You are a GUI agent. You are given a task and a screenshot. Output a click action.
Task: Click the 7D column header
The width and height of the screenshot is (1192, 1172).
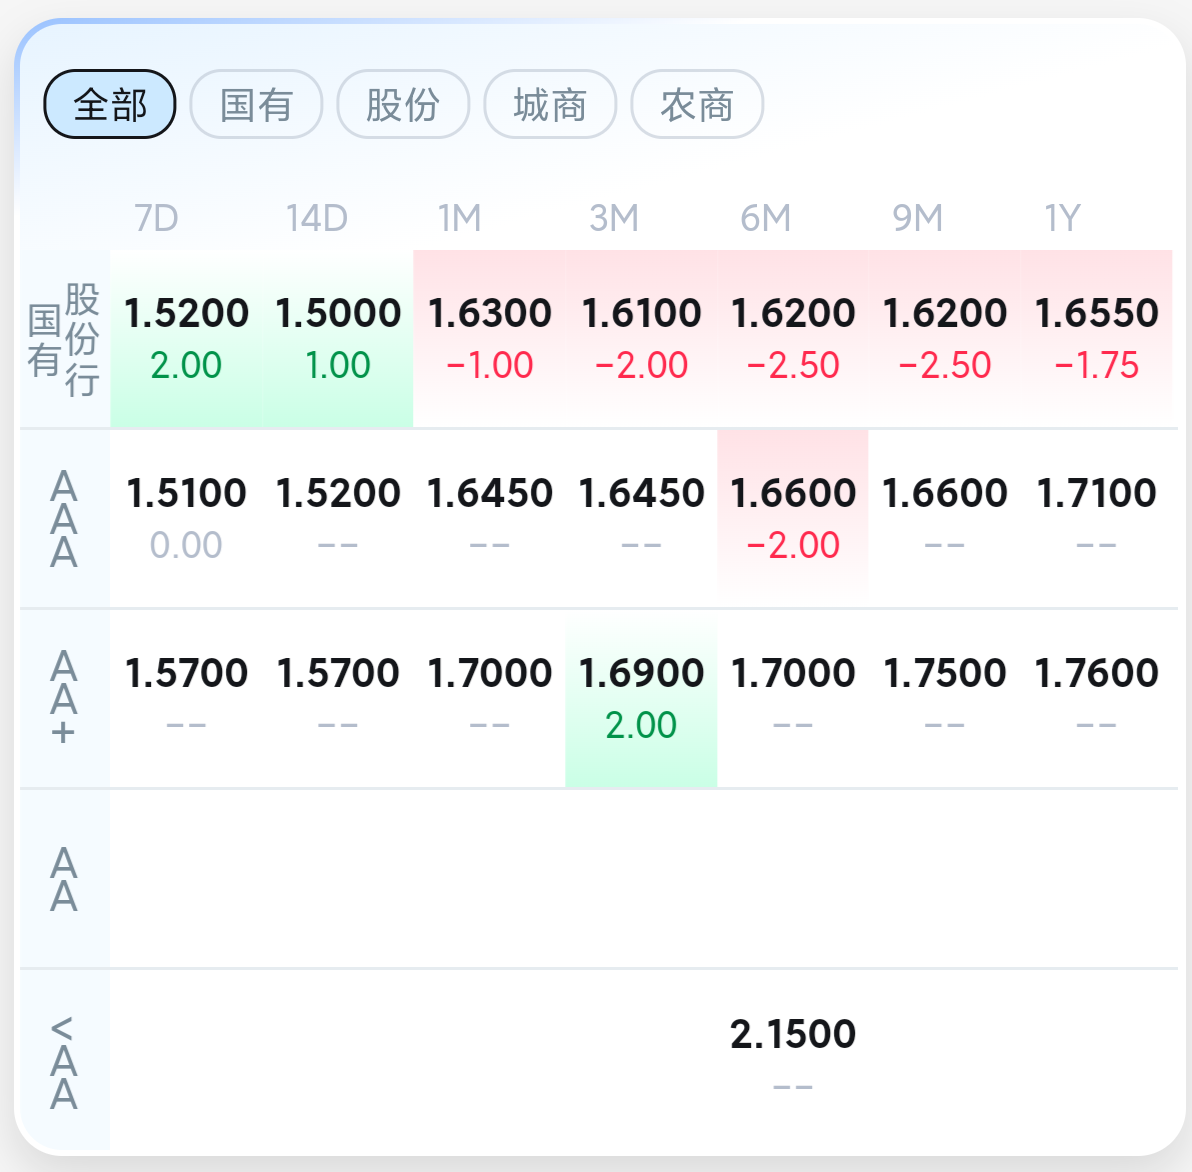(157, 218)
